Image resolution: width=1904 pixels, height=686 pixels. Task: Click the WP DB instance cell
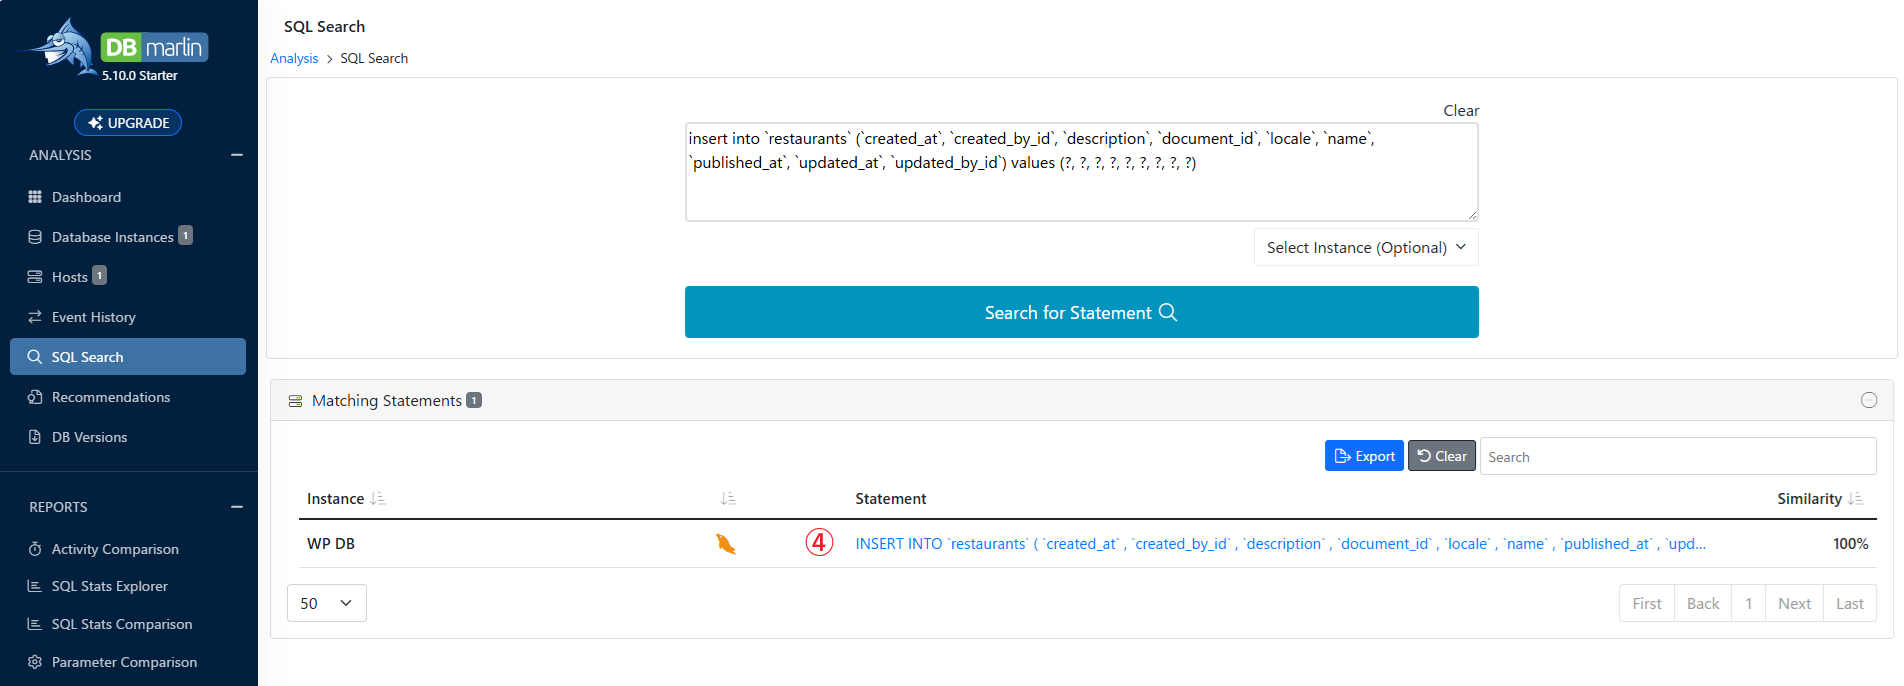click(x=331, y=544)
